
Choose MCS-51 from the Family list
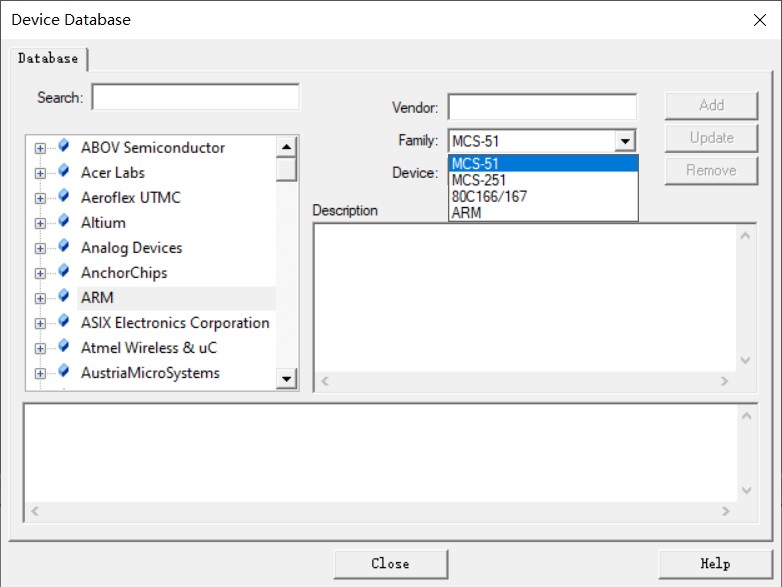click(x=543, y=164)
